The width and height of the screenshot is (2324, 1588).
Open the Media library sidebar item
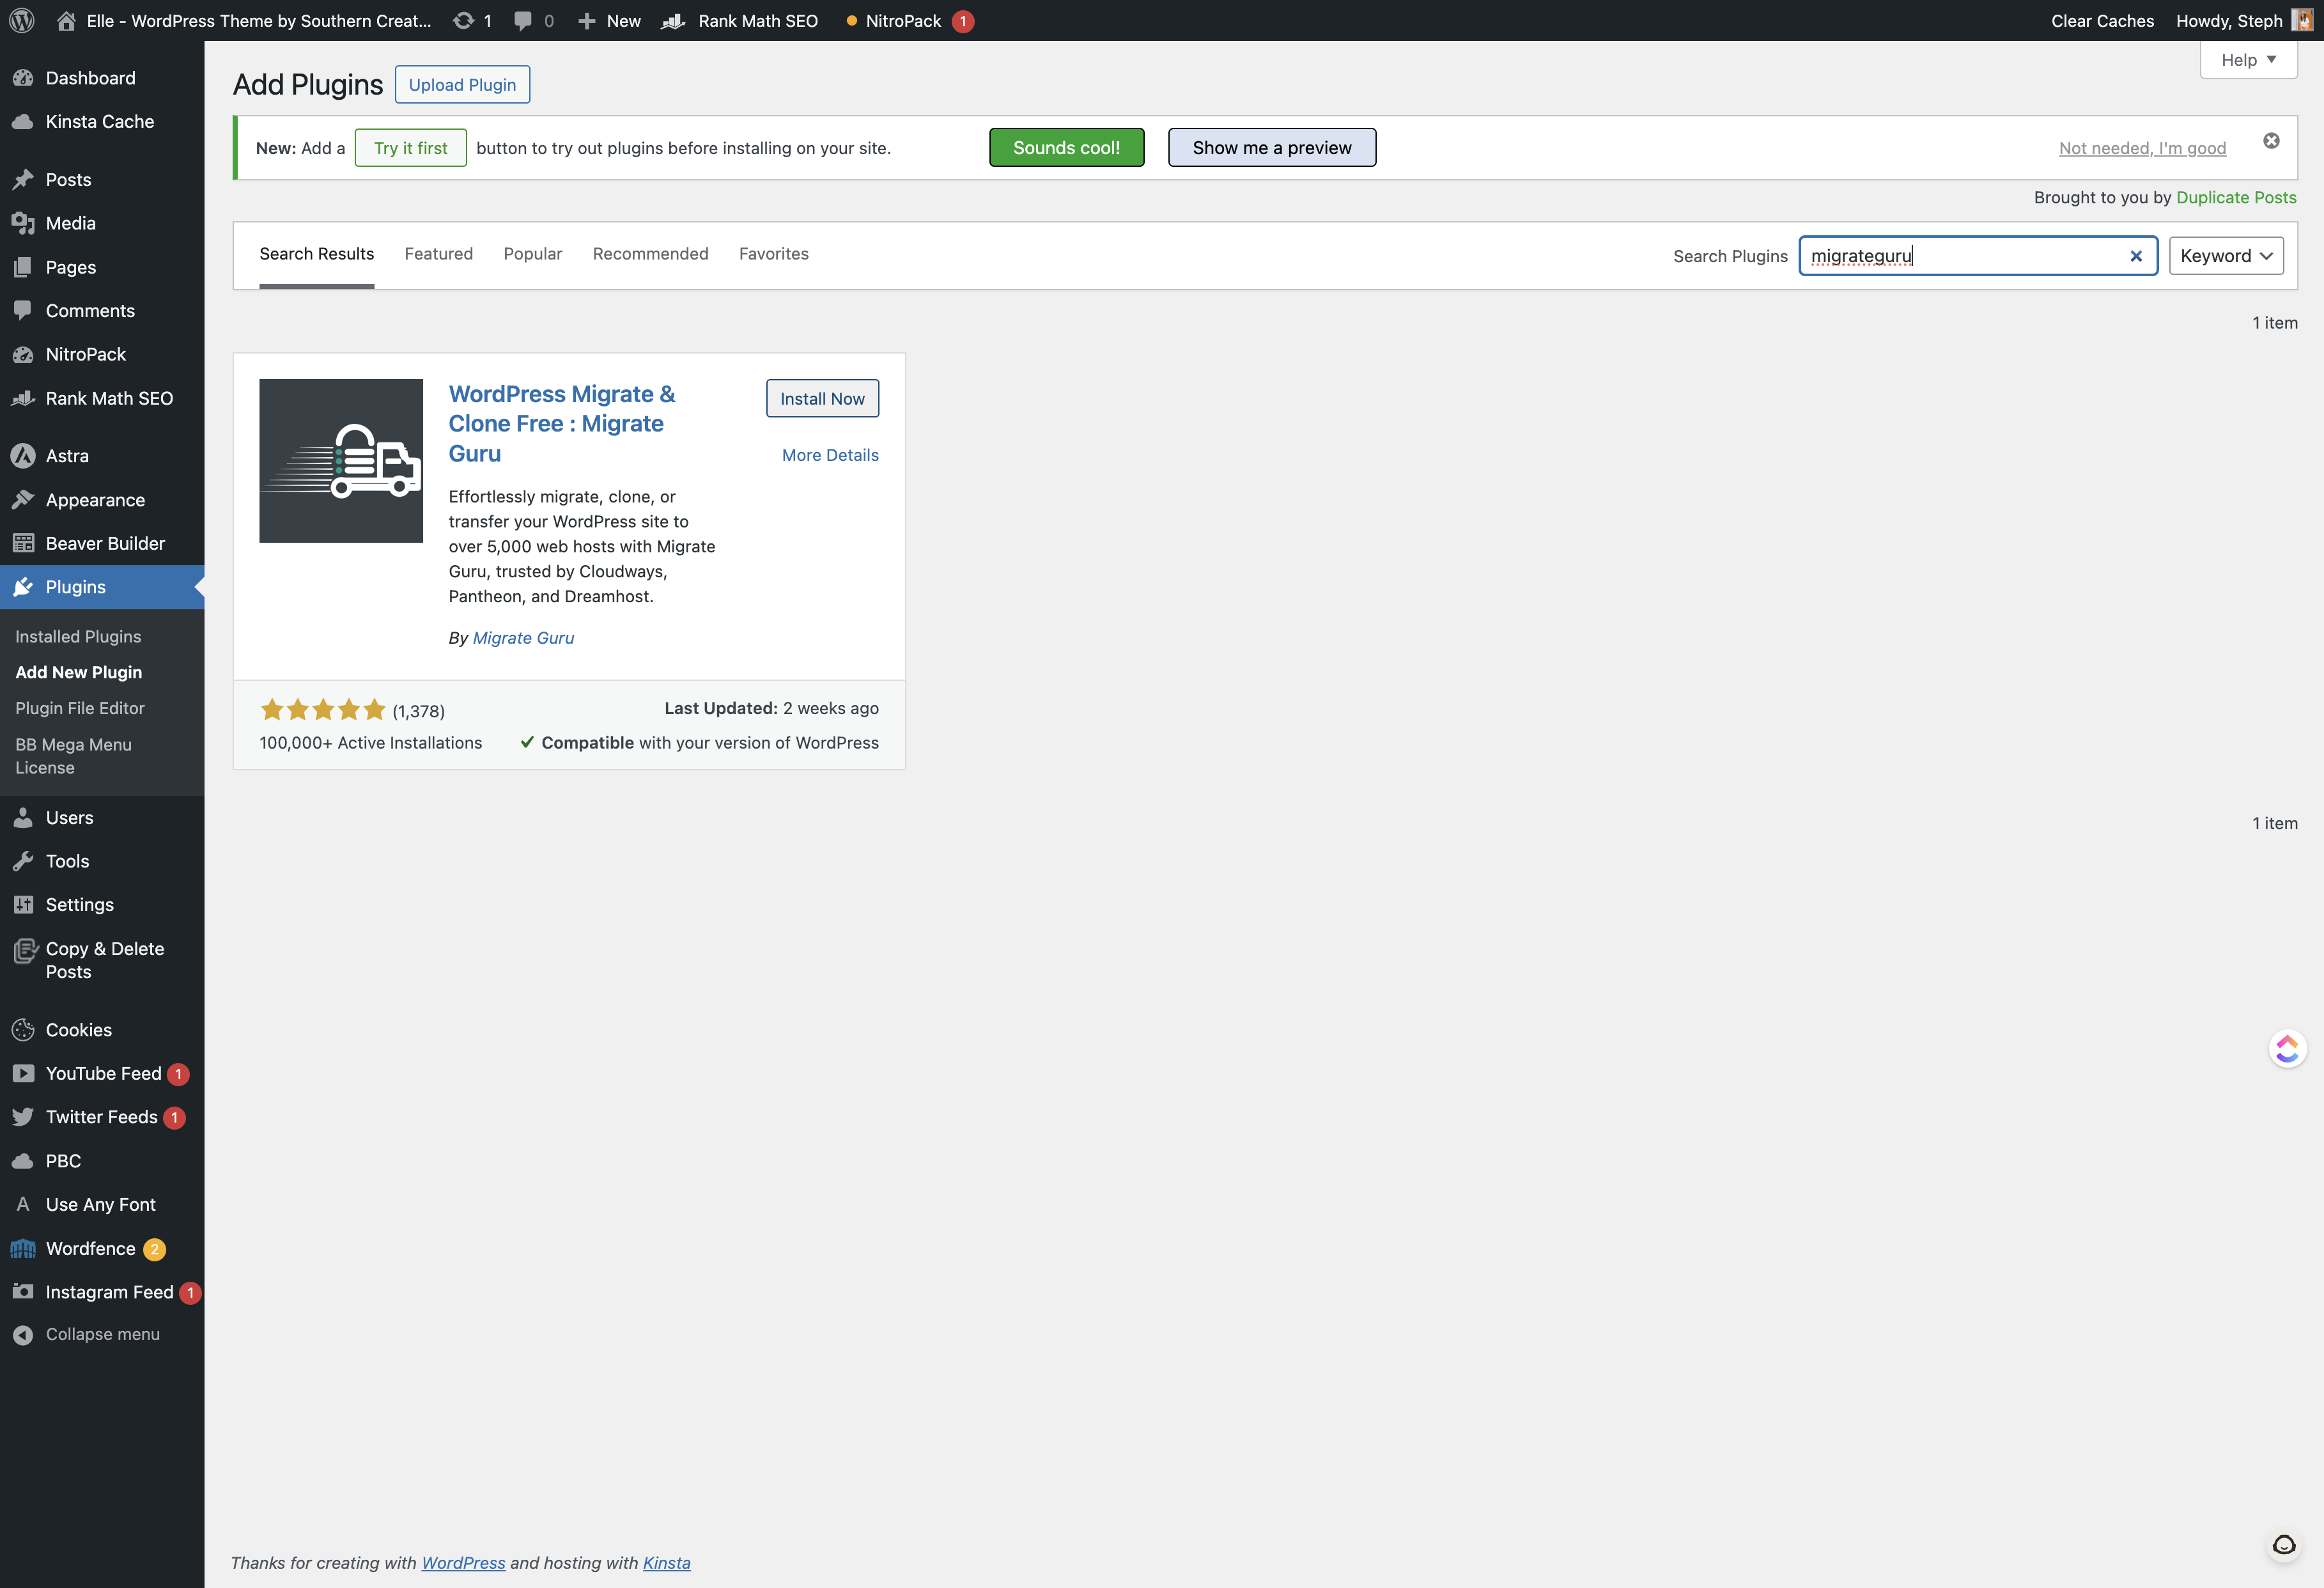click(x=70, y=223)
